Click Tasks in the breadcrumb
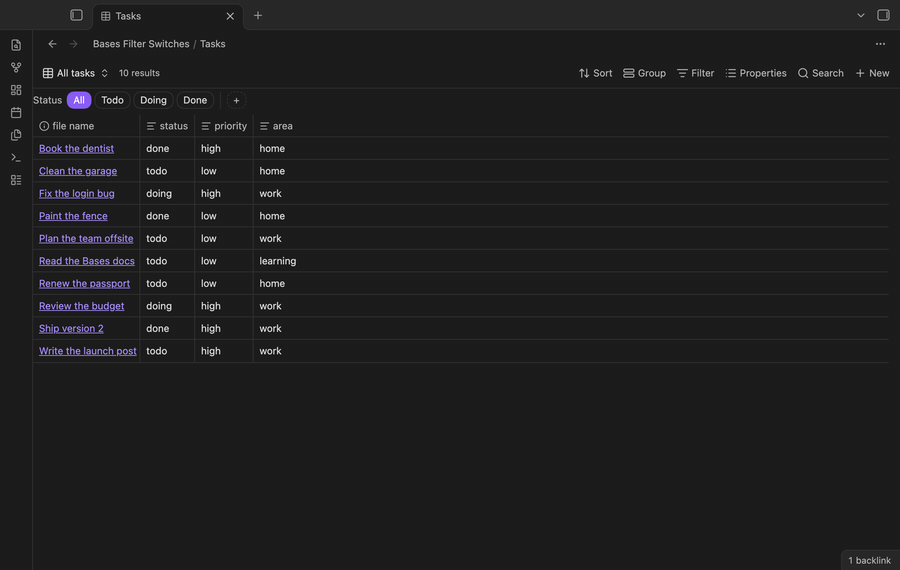Viewport: 900px width, 570px height. [212, 44]
